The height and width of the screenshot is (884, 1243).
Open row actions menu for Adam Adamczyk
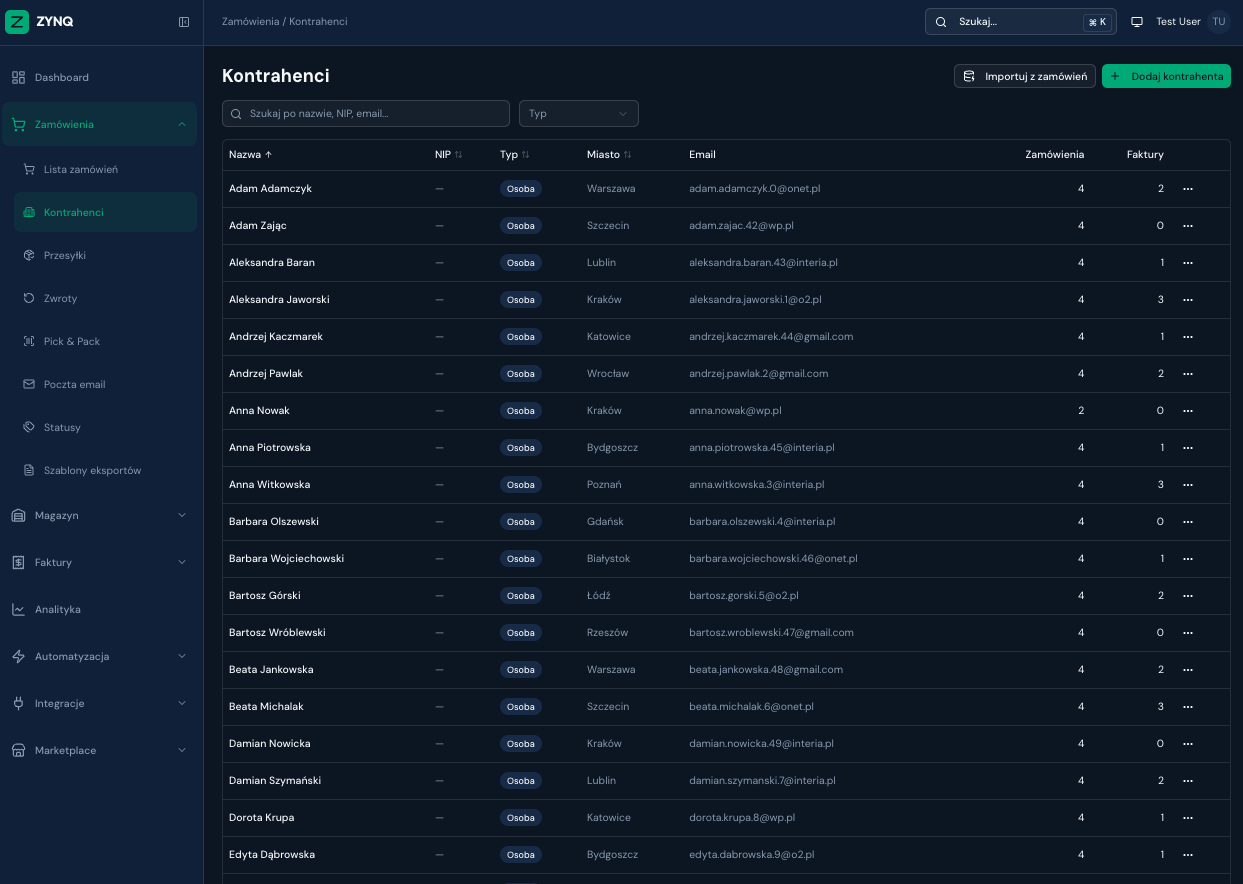pos(1188,189)
